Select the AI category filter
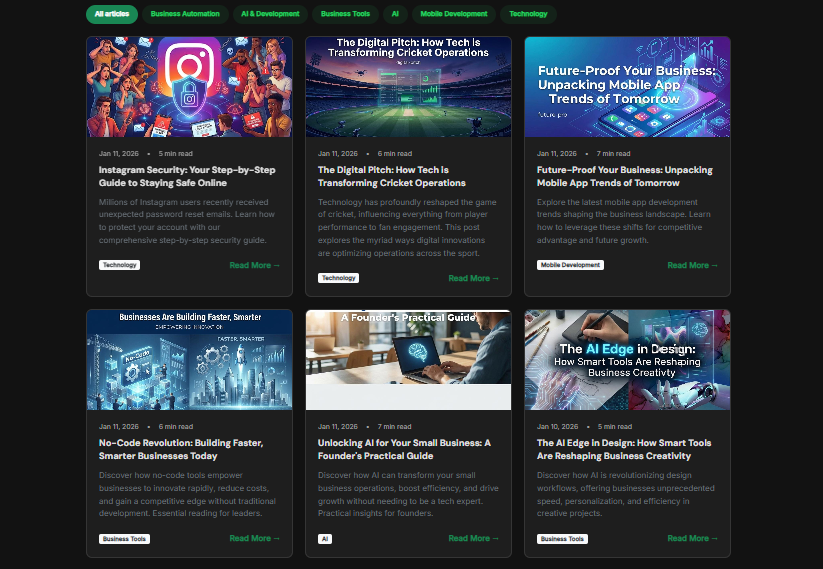The width and height of the screenshot is (823, 569). 395,14
